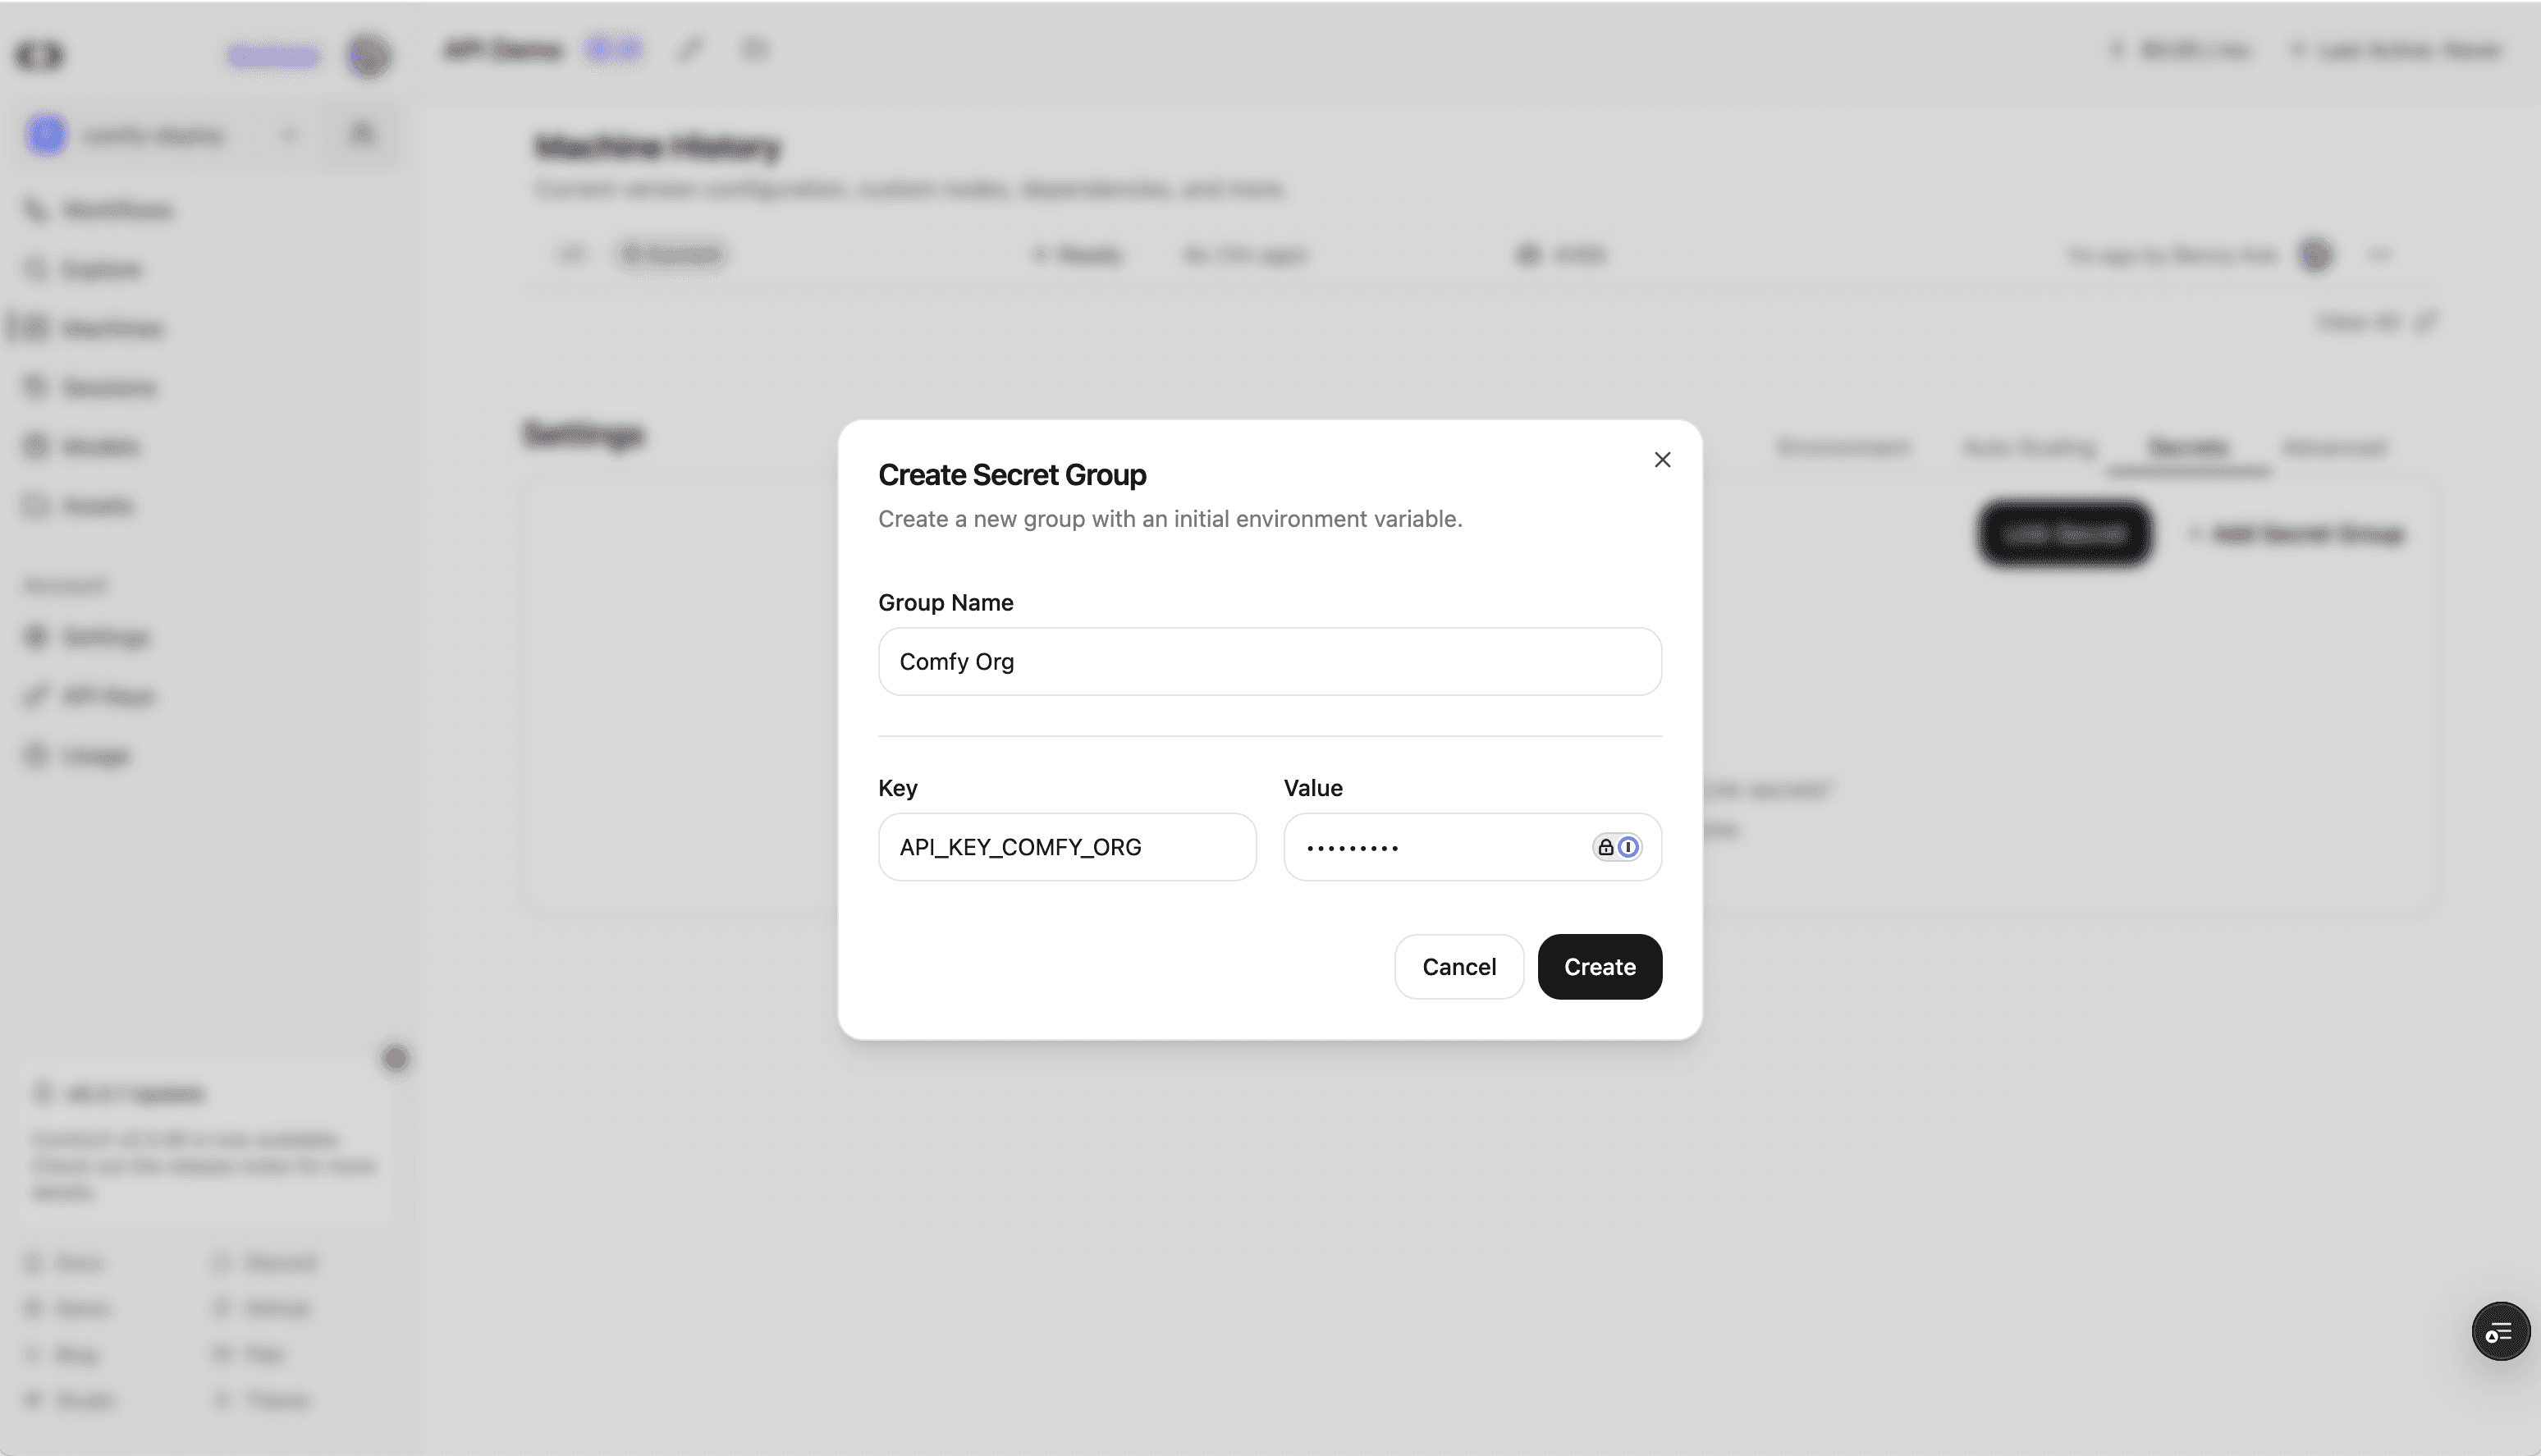The height and width of the screenshot is (1456, 2541).
Task: Click the pencil edit icon next to machine name
Action: (x=691, y=49)
